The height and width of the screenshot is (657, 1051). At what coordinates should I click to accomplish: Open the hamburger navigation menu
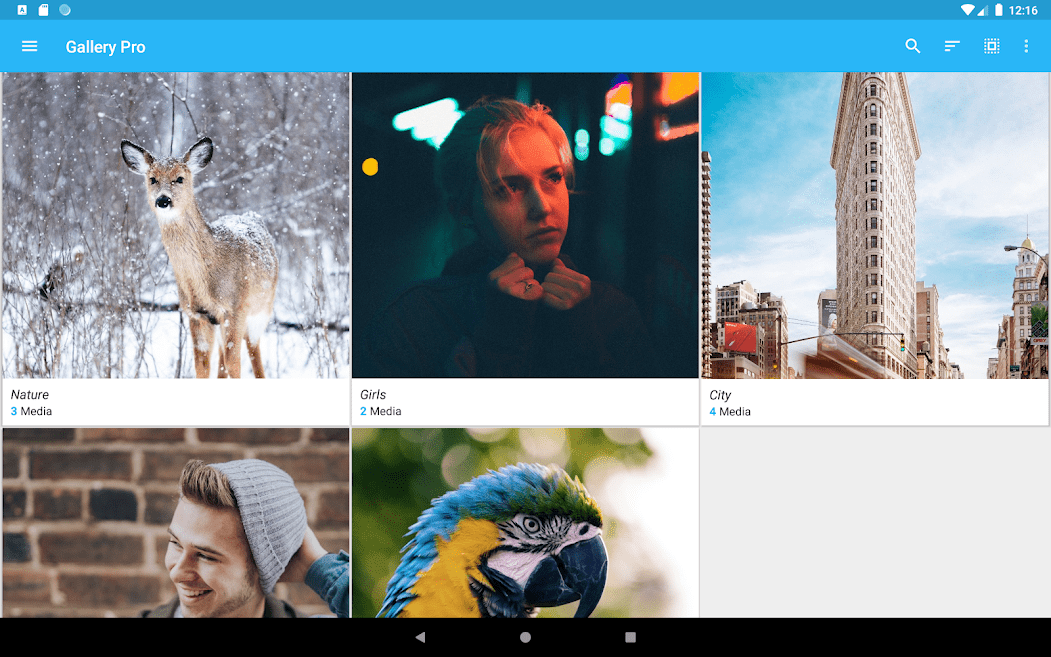click(x=29, y=46)
